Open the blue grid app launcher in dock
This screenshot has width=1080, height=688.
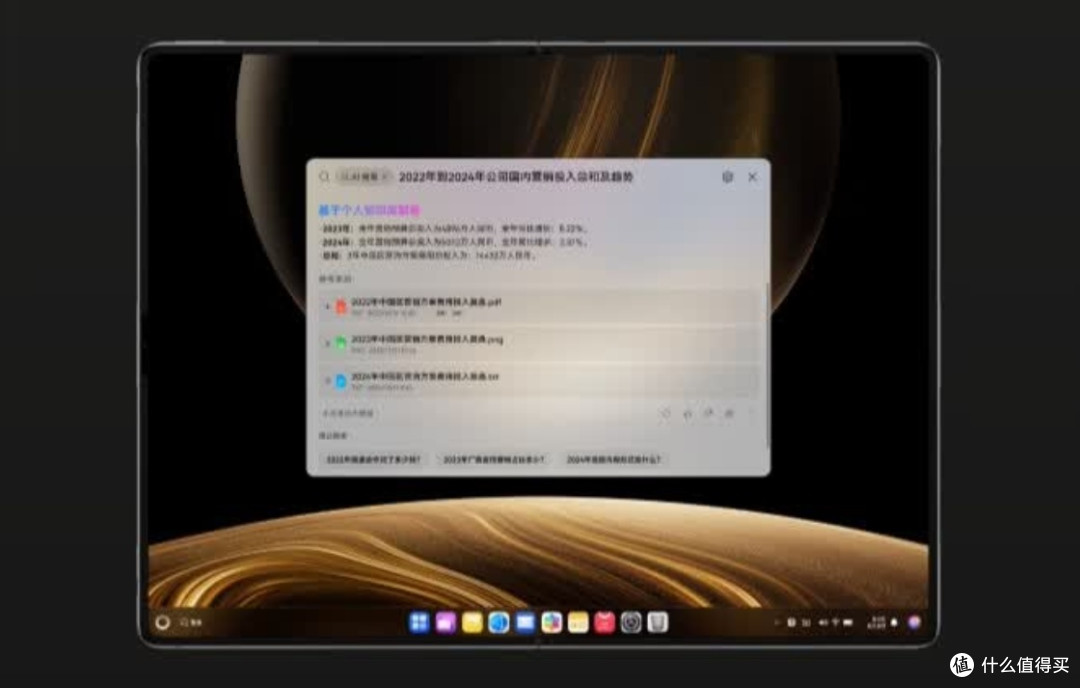(x=419, y=622)
